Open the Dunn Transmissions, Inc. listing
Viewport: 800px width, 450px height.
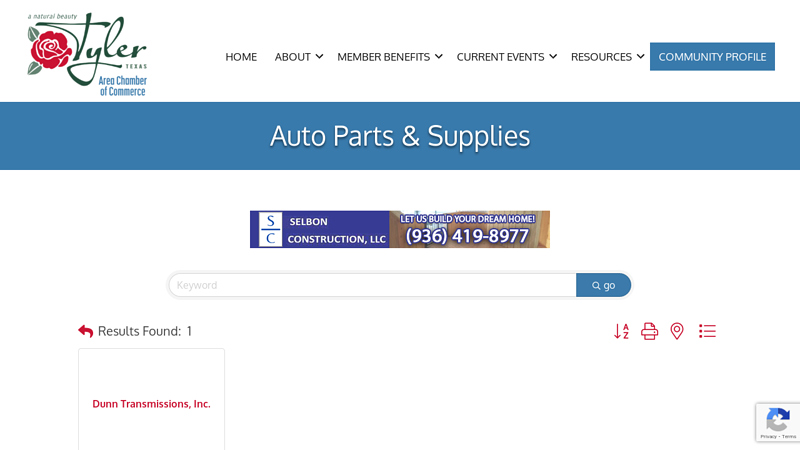(x=152, y=404)
